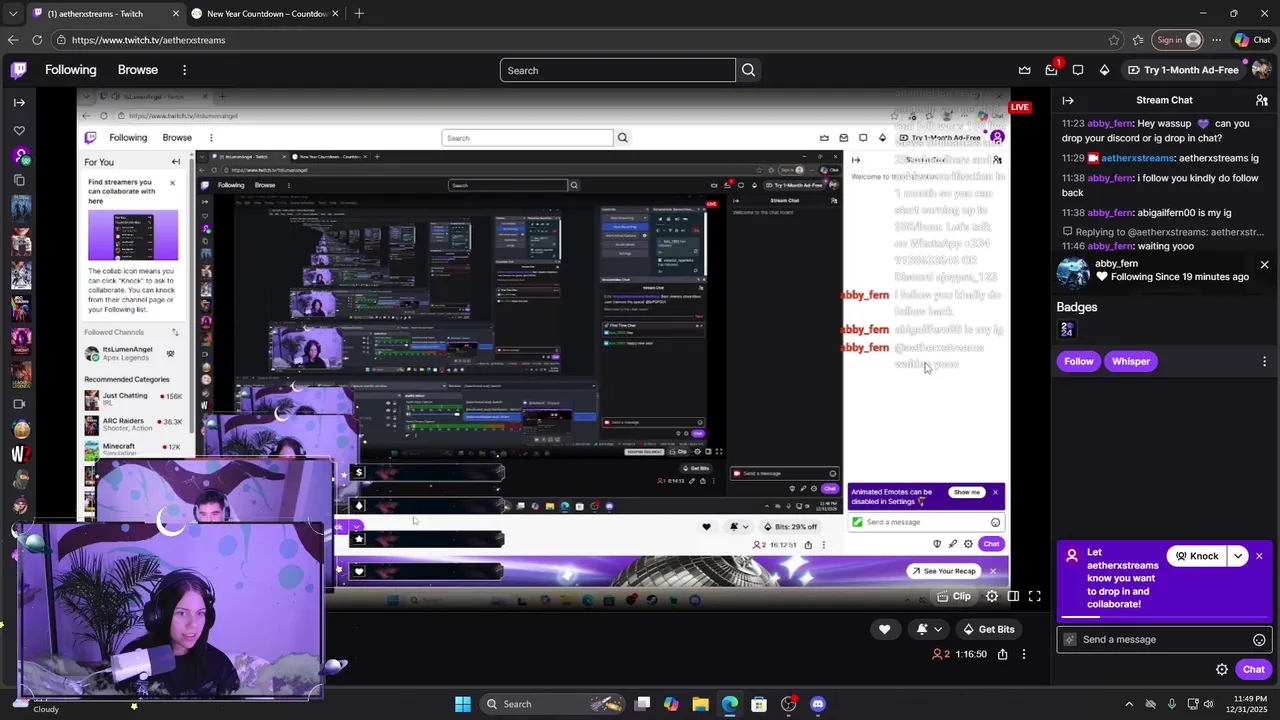The height and width of the screenshot is (720, 1280).
Task: Open the Following tab
Action: point(70,70)
